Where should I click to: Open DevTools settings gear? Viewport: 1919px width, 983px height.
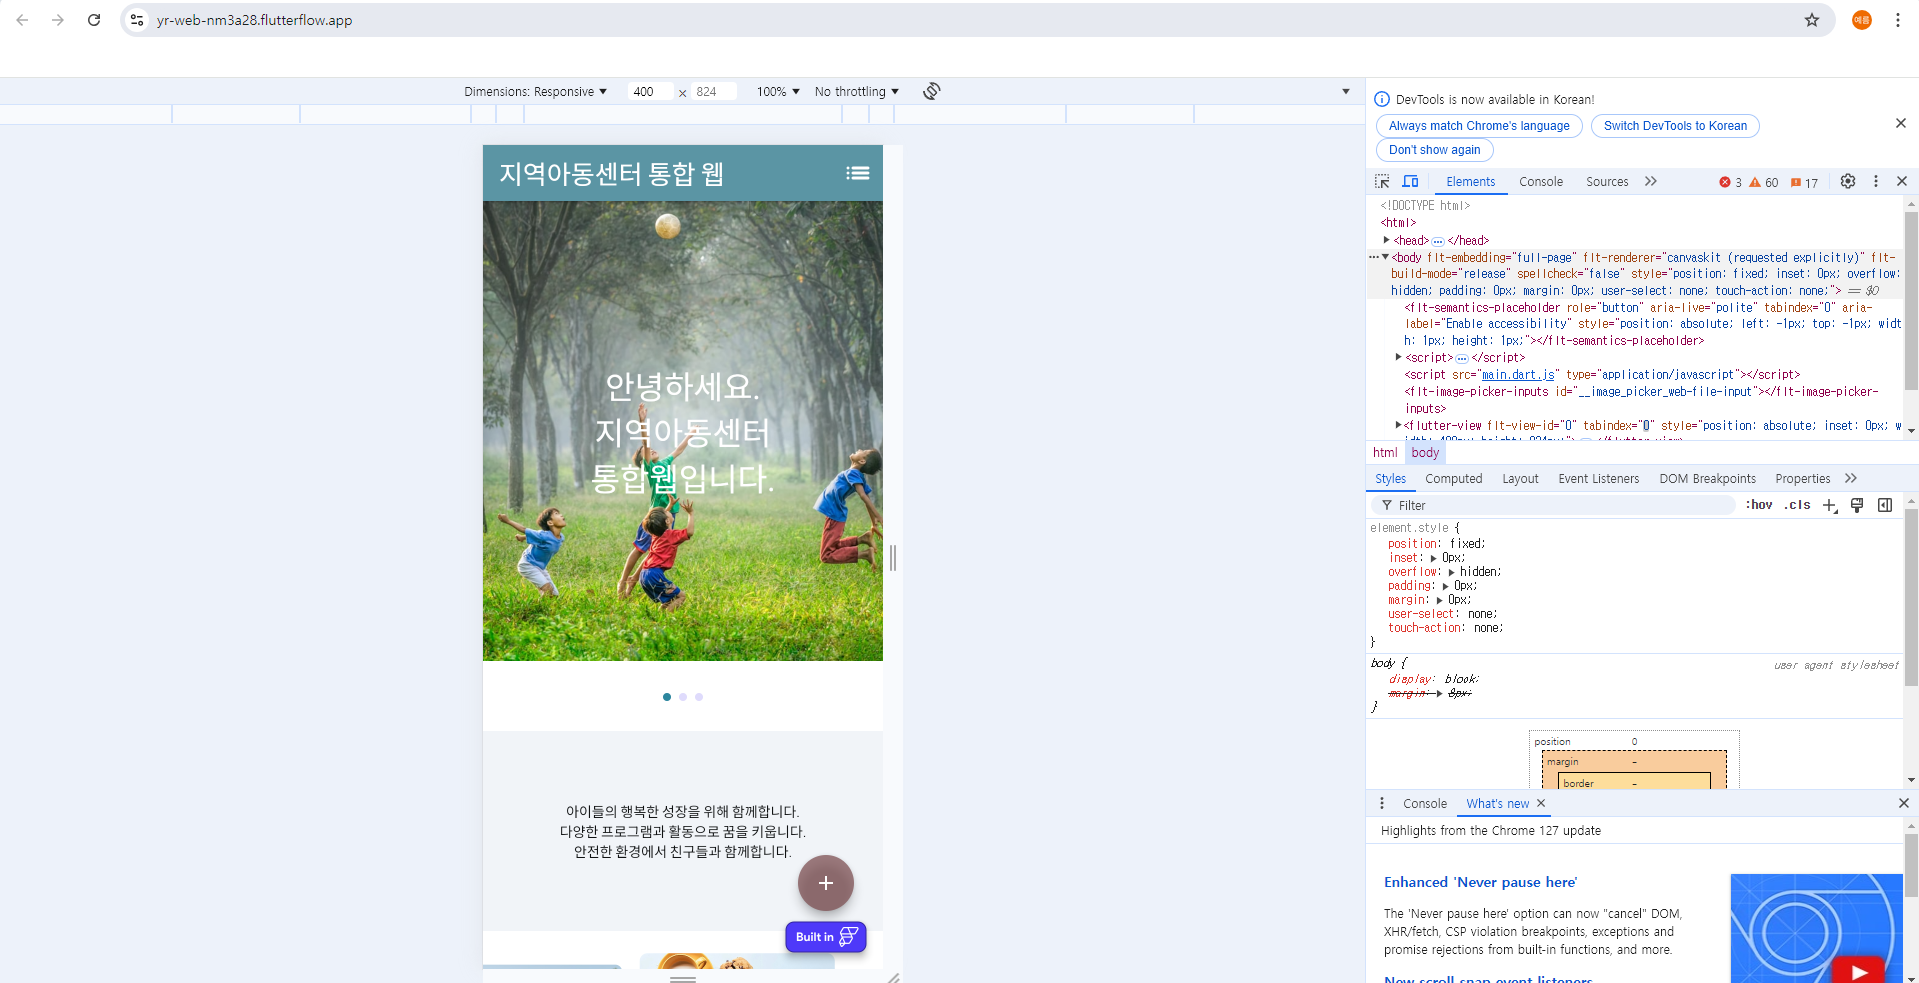click(x=1848, y=181)
